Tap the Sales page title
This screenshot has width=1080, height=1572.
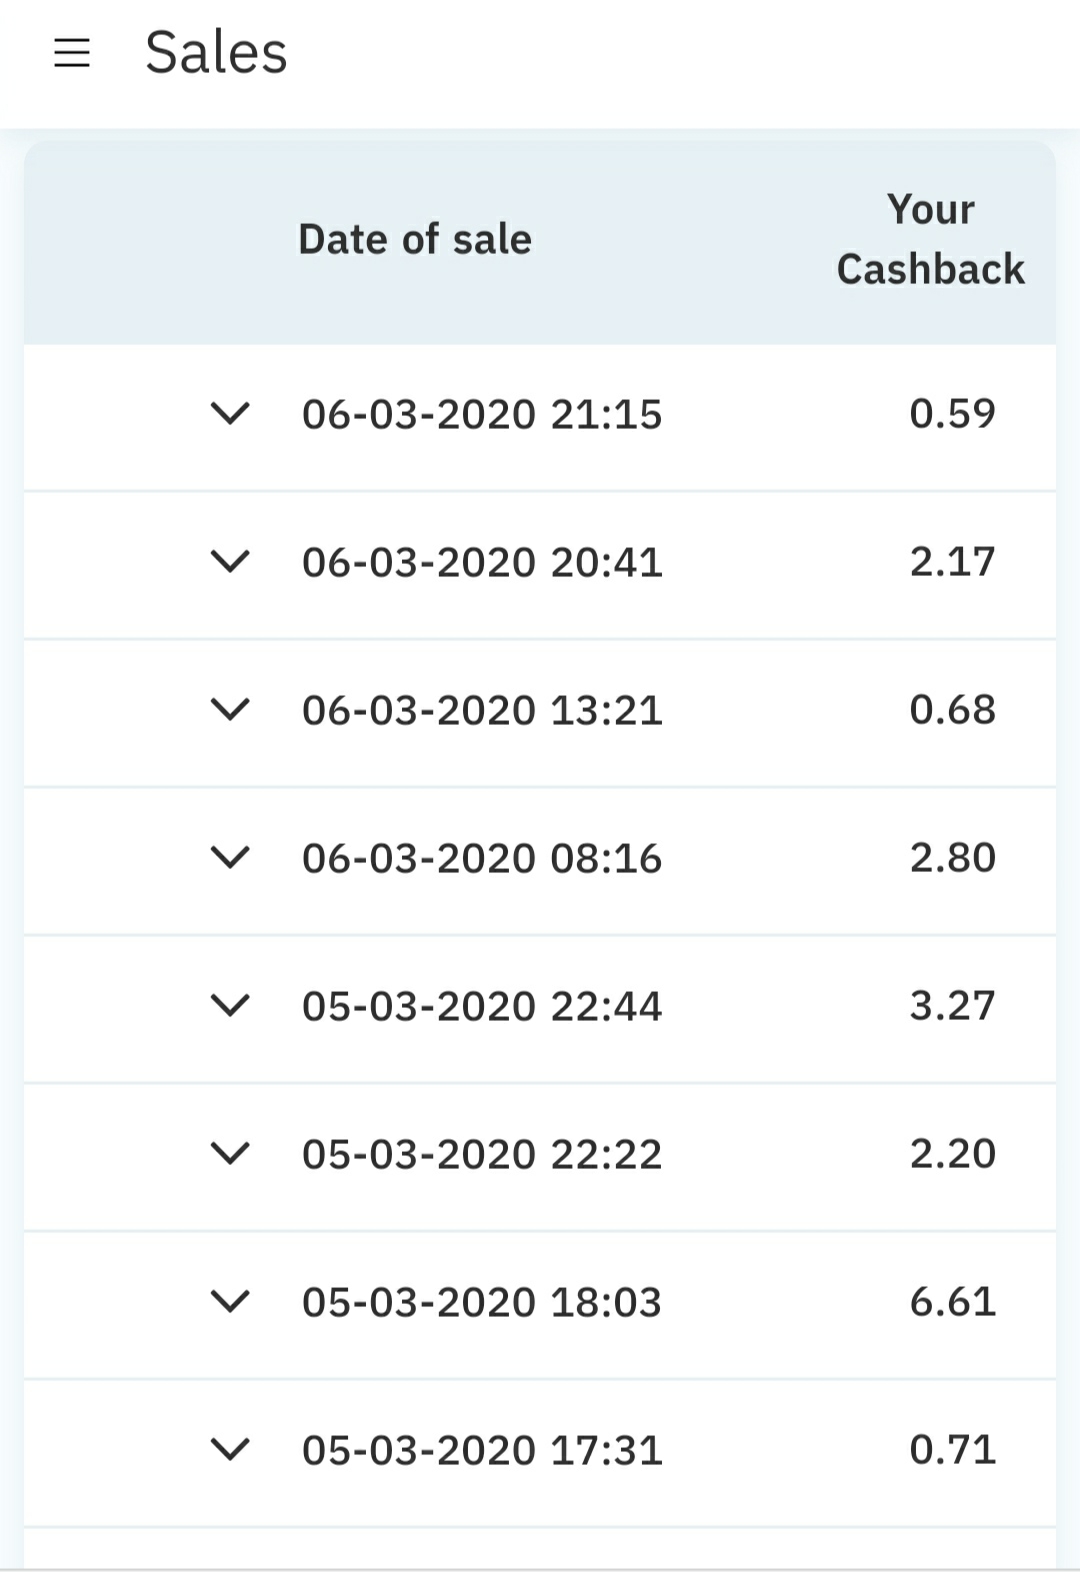216,53
